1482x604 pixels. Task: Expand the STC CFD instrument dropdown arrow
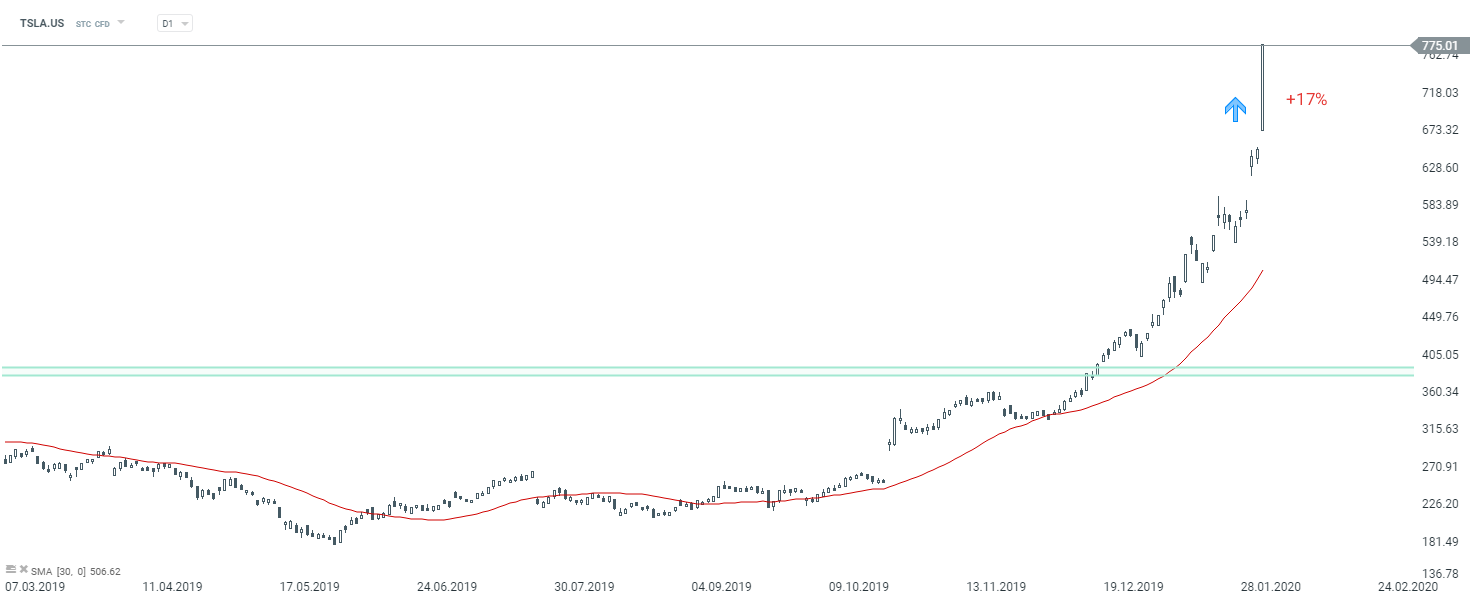(x=121, y=22)
